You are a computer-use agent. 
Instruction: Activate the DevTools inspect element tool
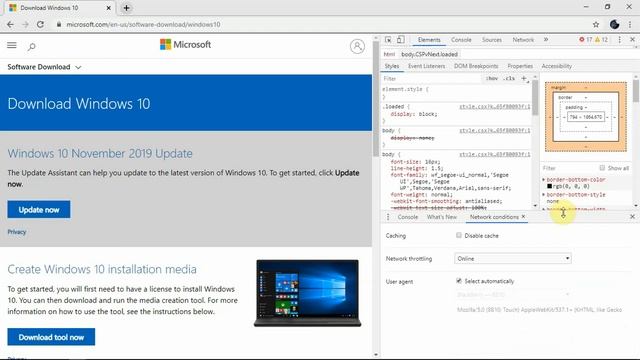(x=388, y=40)
